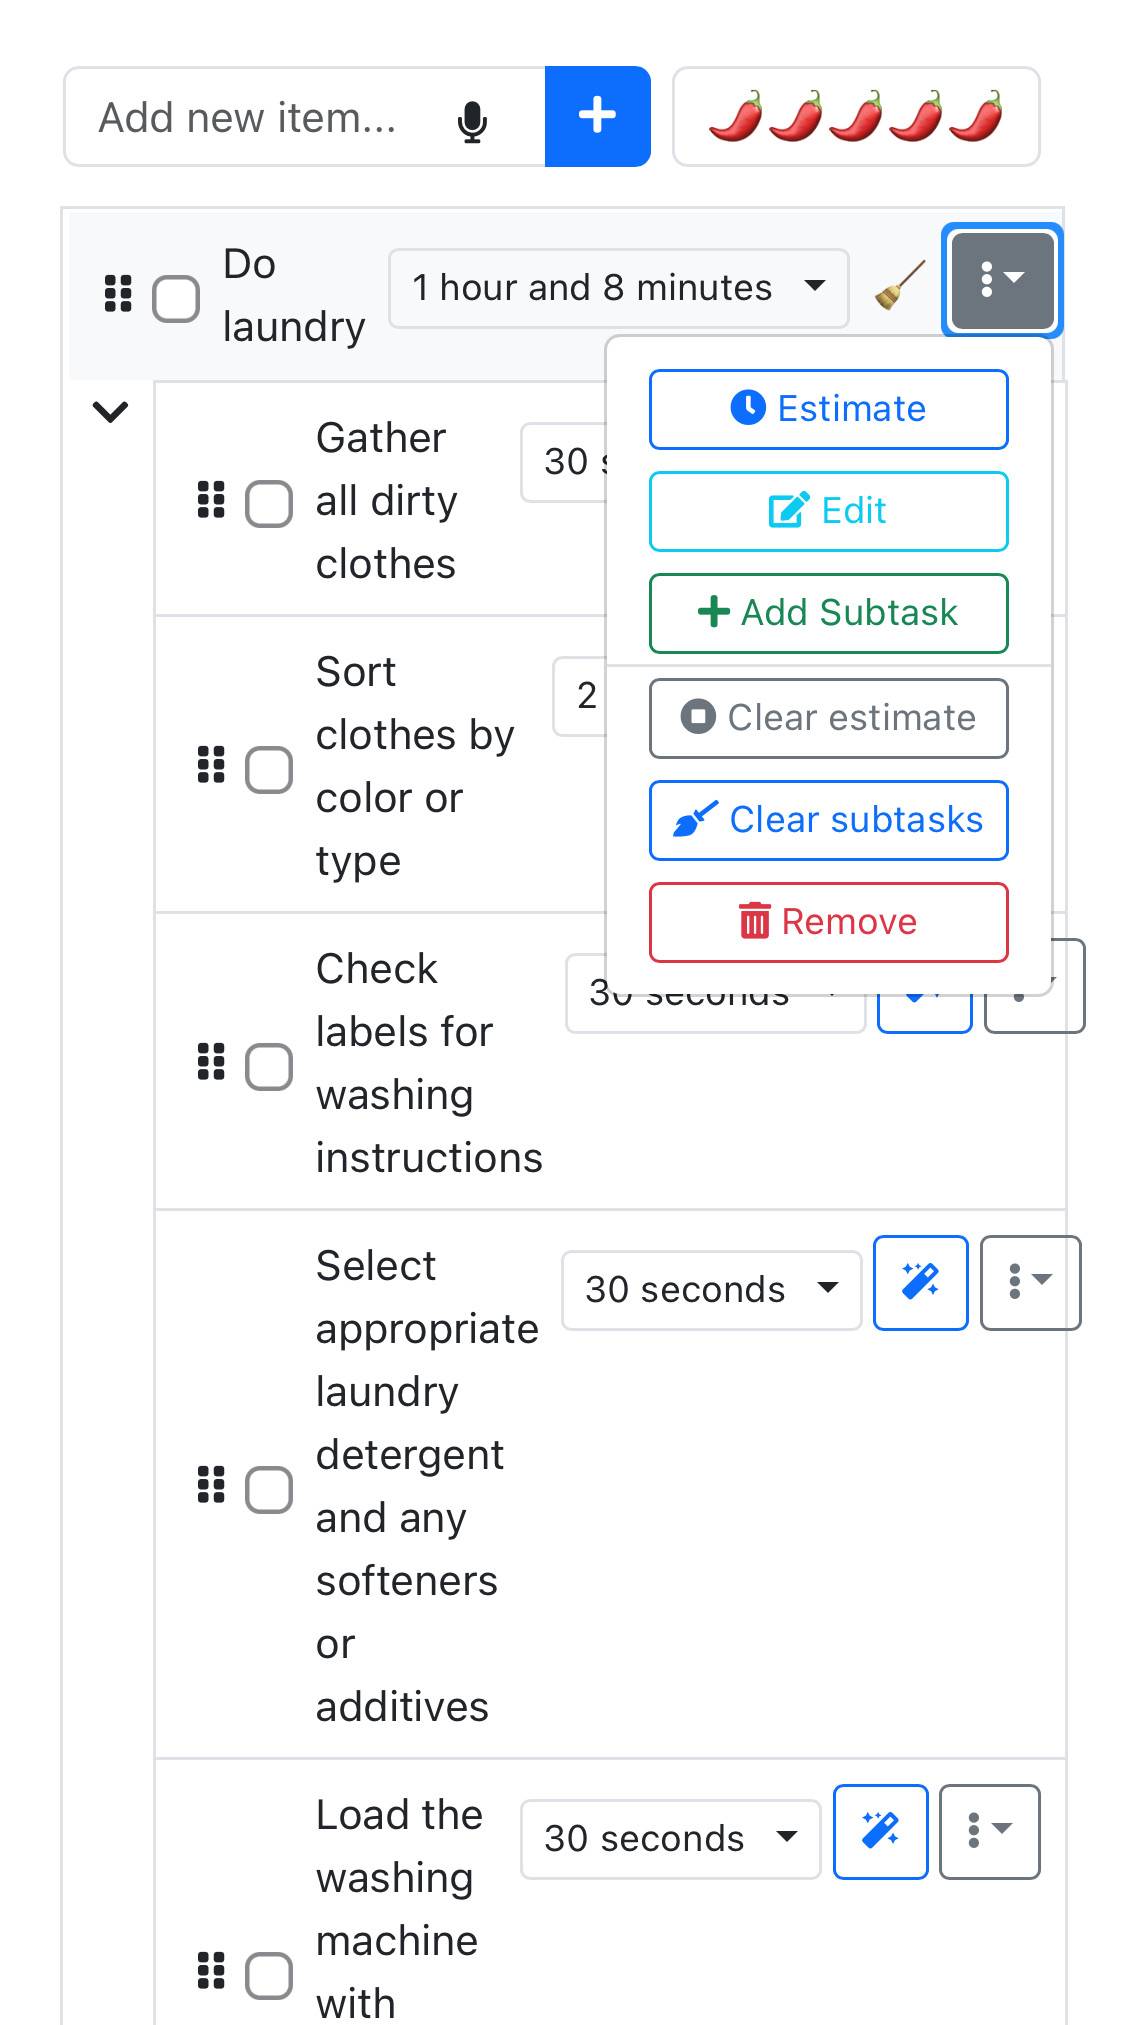Click the blue plus add item button
This screenshot has width=1125, height=2025.
click(598, 116)
